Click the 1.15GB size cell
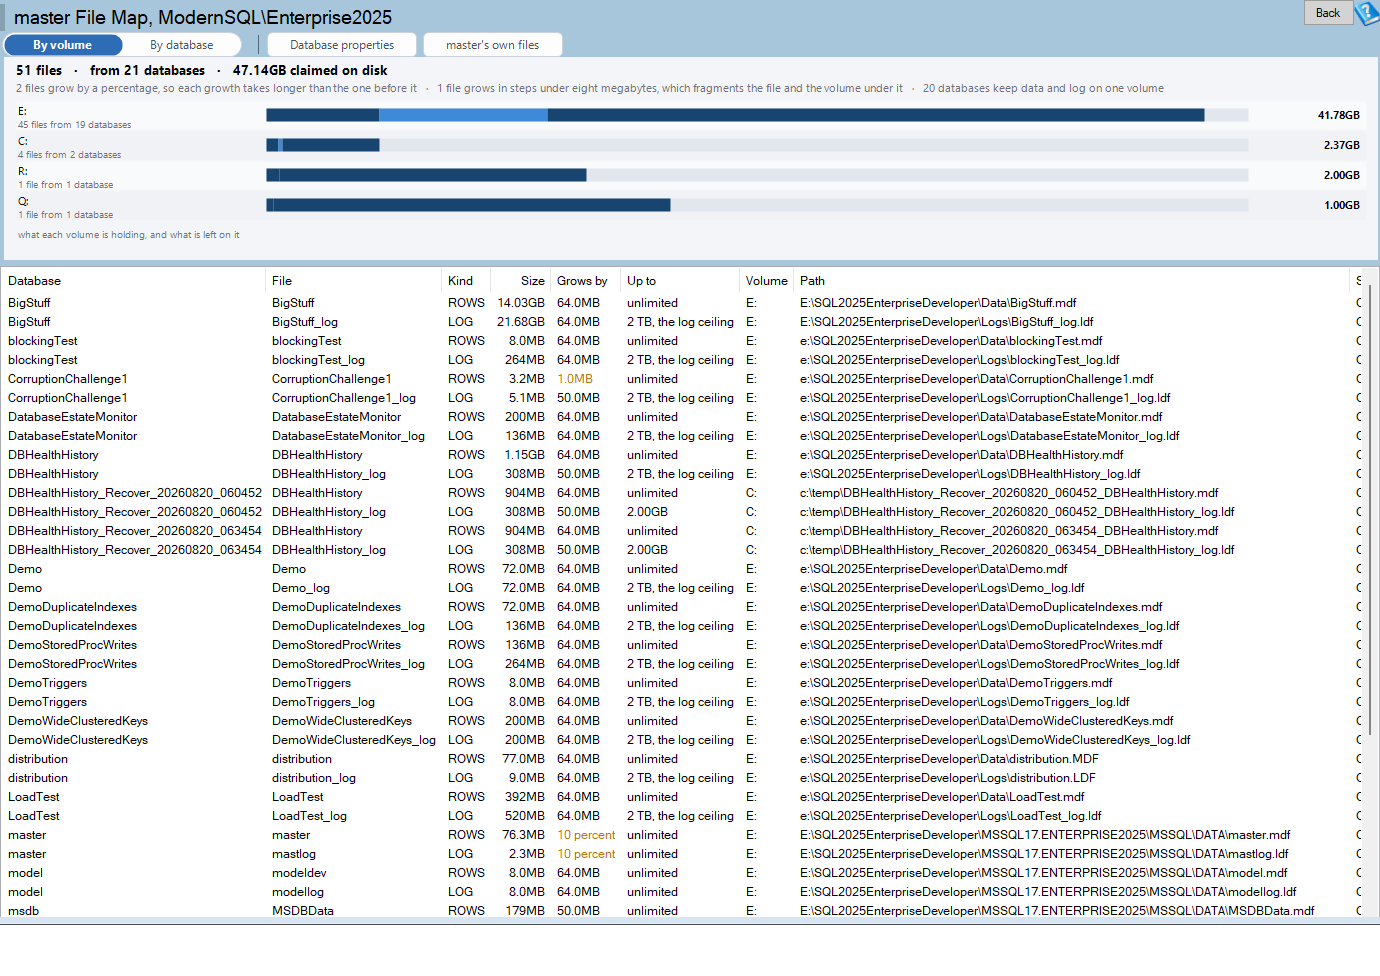Viewport: 1380px width, 976px height. click(x=524, y=455)
